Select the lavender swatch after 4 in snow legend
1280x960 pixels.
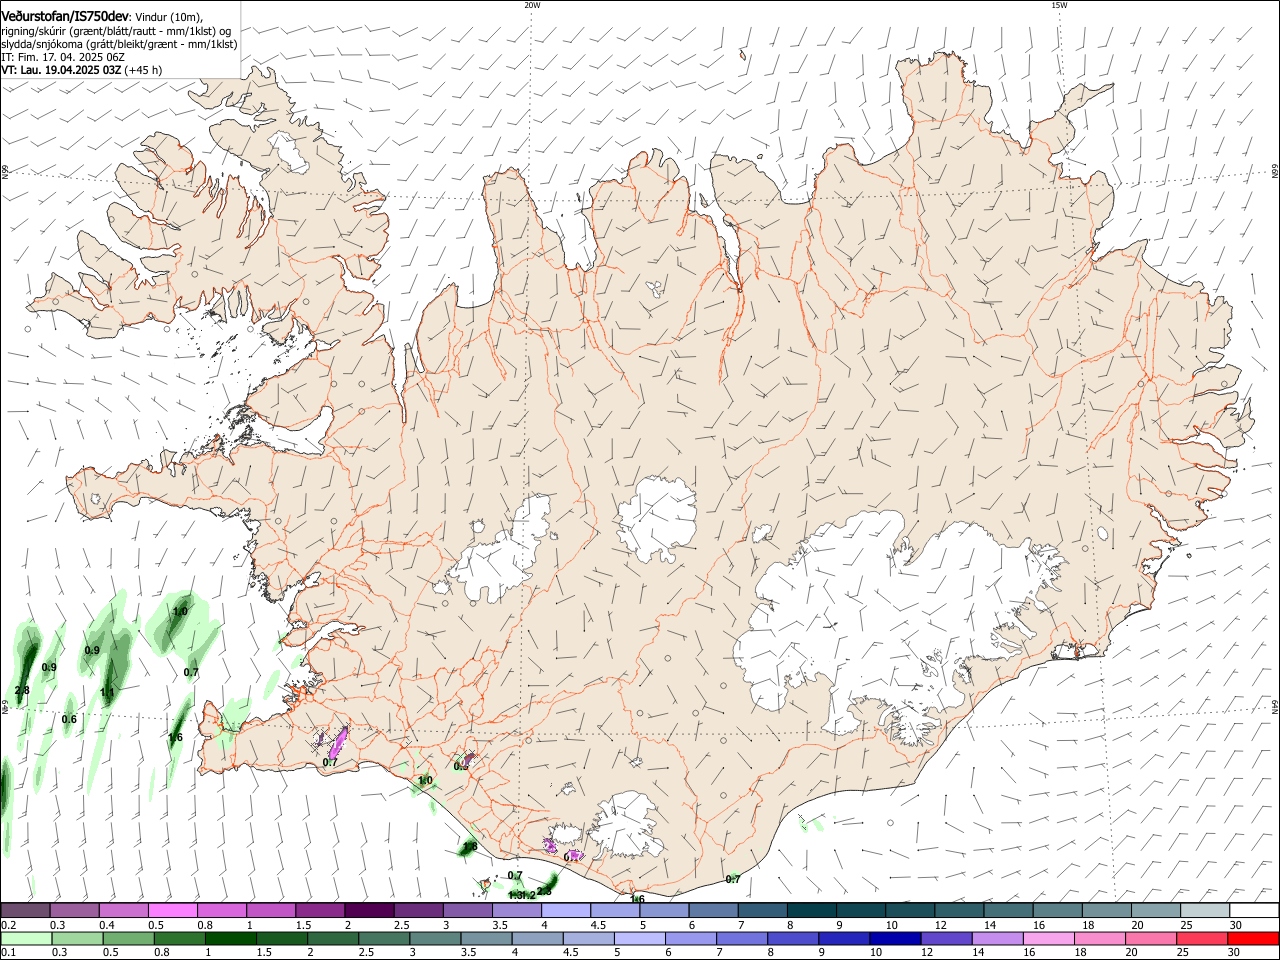pyautogui.click(x=566, y=910)
